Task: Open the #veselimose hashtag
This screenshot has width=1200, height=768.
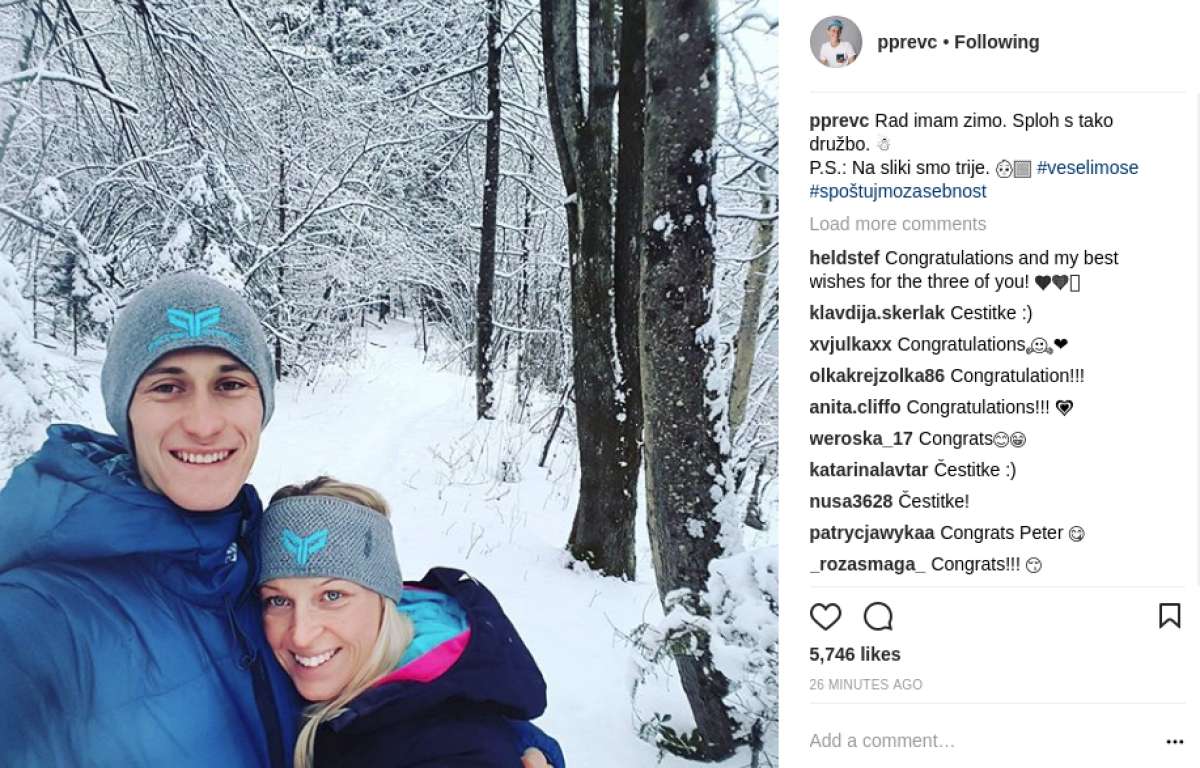Action: click(1087, 168)
